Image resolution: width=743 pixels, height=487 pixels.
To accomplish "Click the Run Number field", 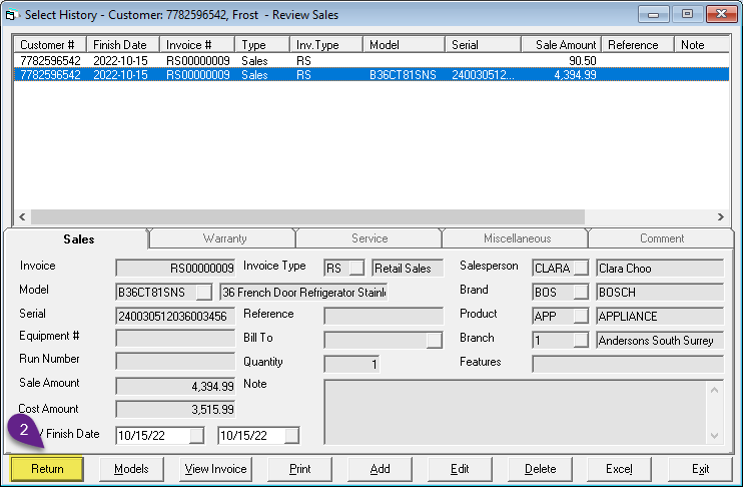I will 175,361.
